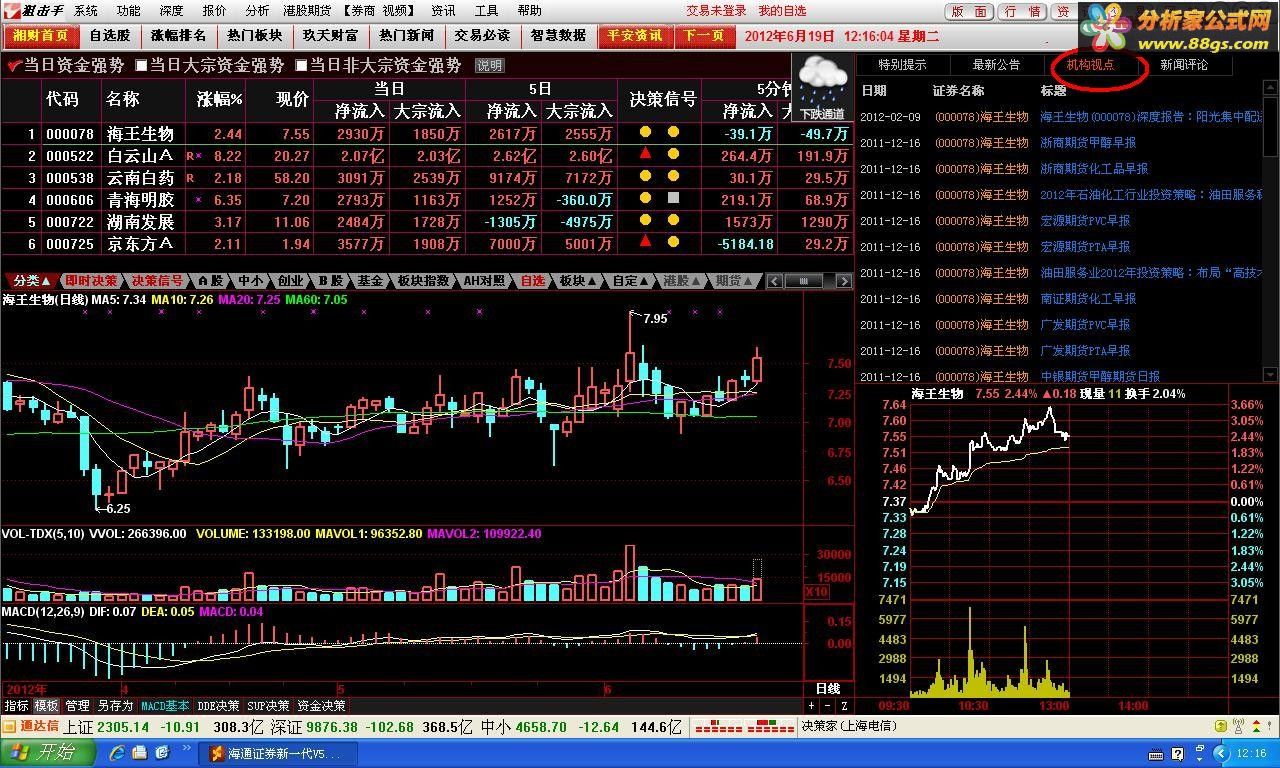
Task: Click the + zoom-in chart button
Action: [x=811, y=706]
